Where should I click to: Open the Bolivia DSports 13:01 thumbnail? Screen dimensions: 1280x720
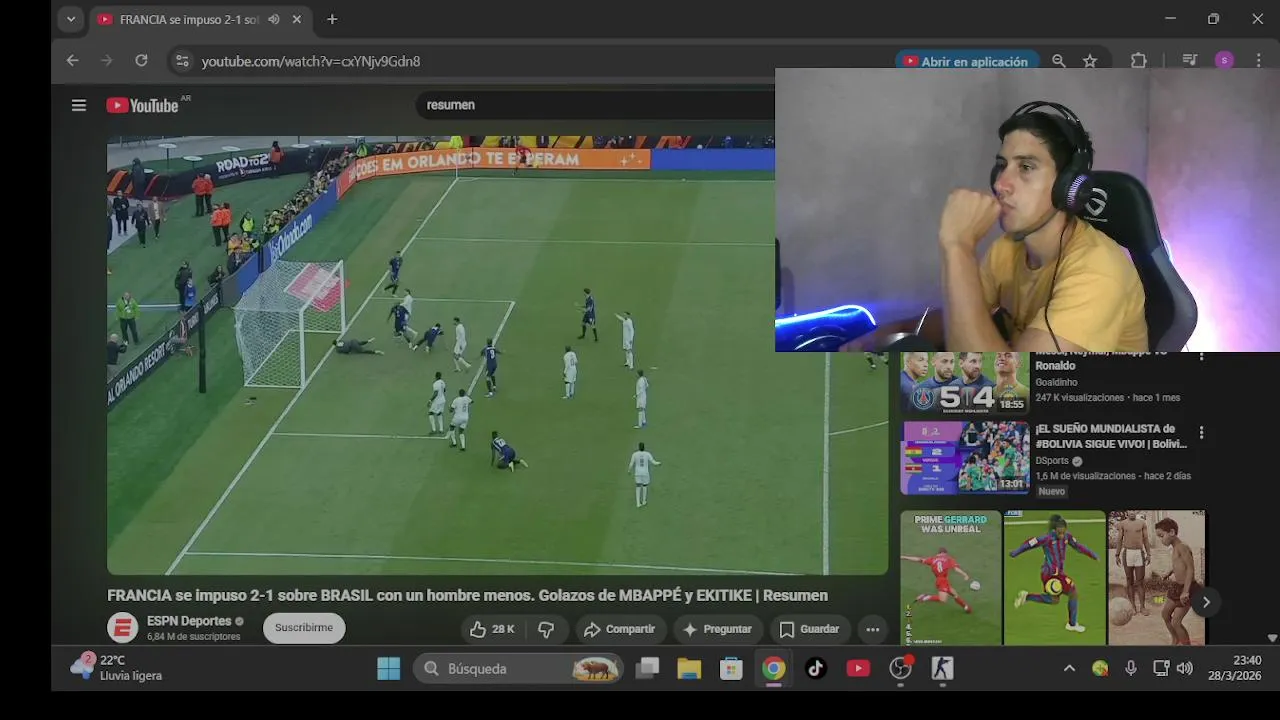964,458
